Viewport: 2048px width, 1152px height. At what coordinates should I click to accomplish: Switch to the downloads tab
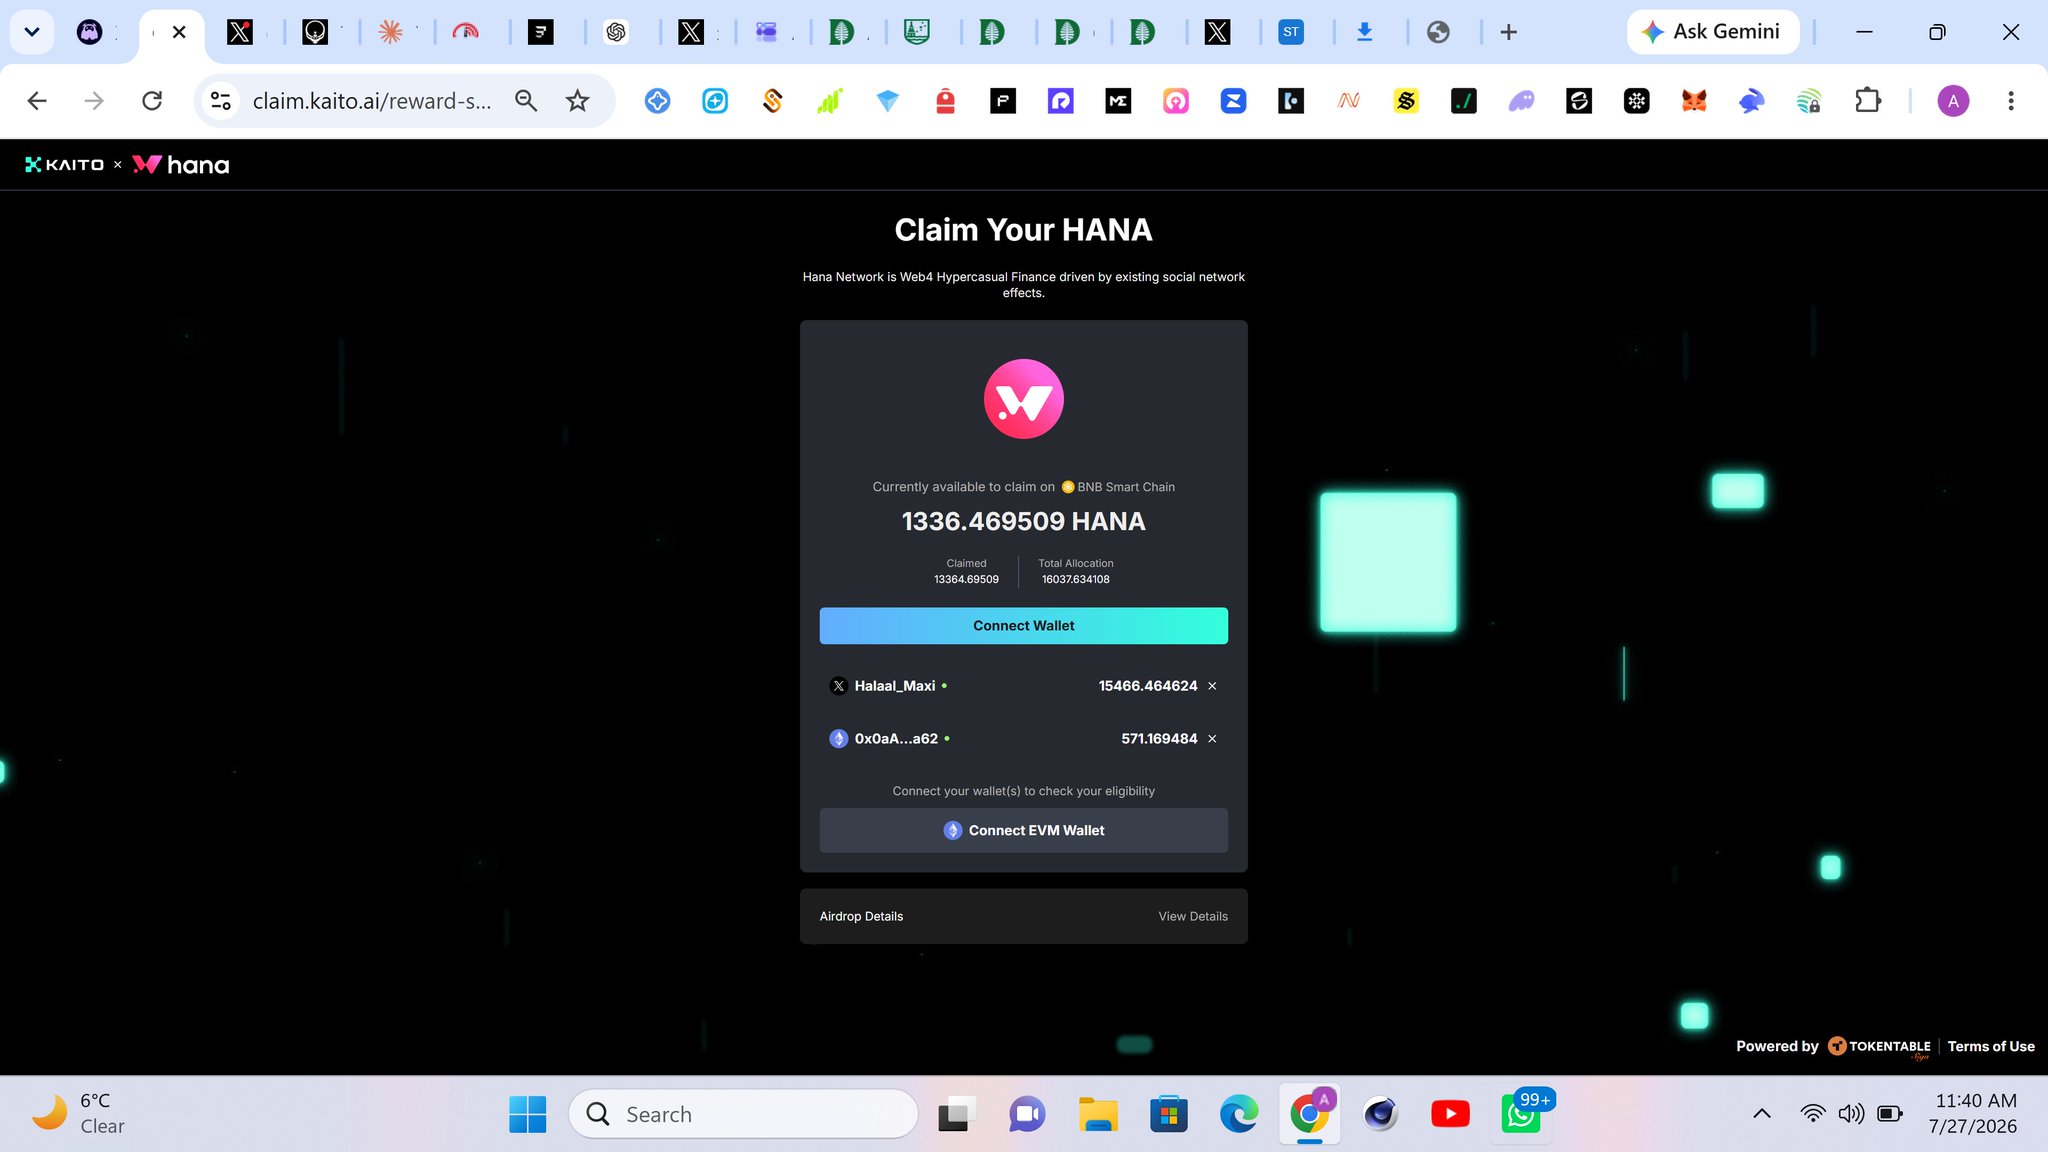coord(1364,32)
